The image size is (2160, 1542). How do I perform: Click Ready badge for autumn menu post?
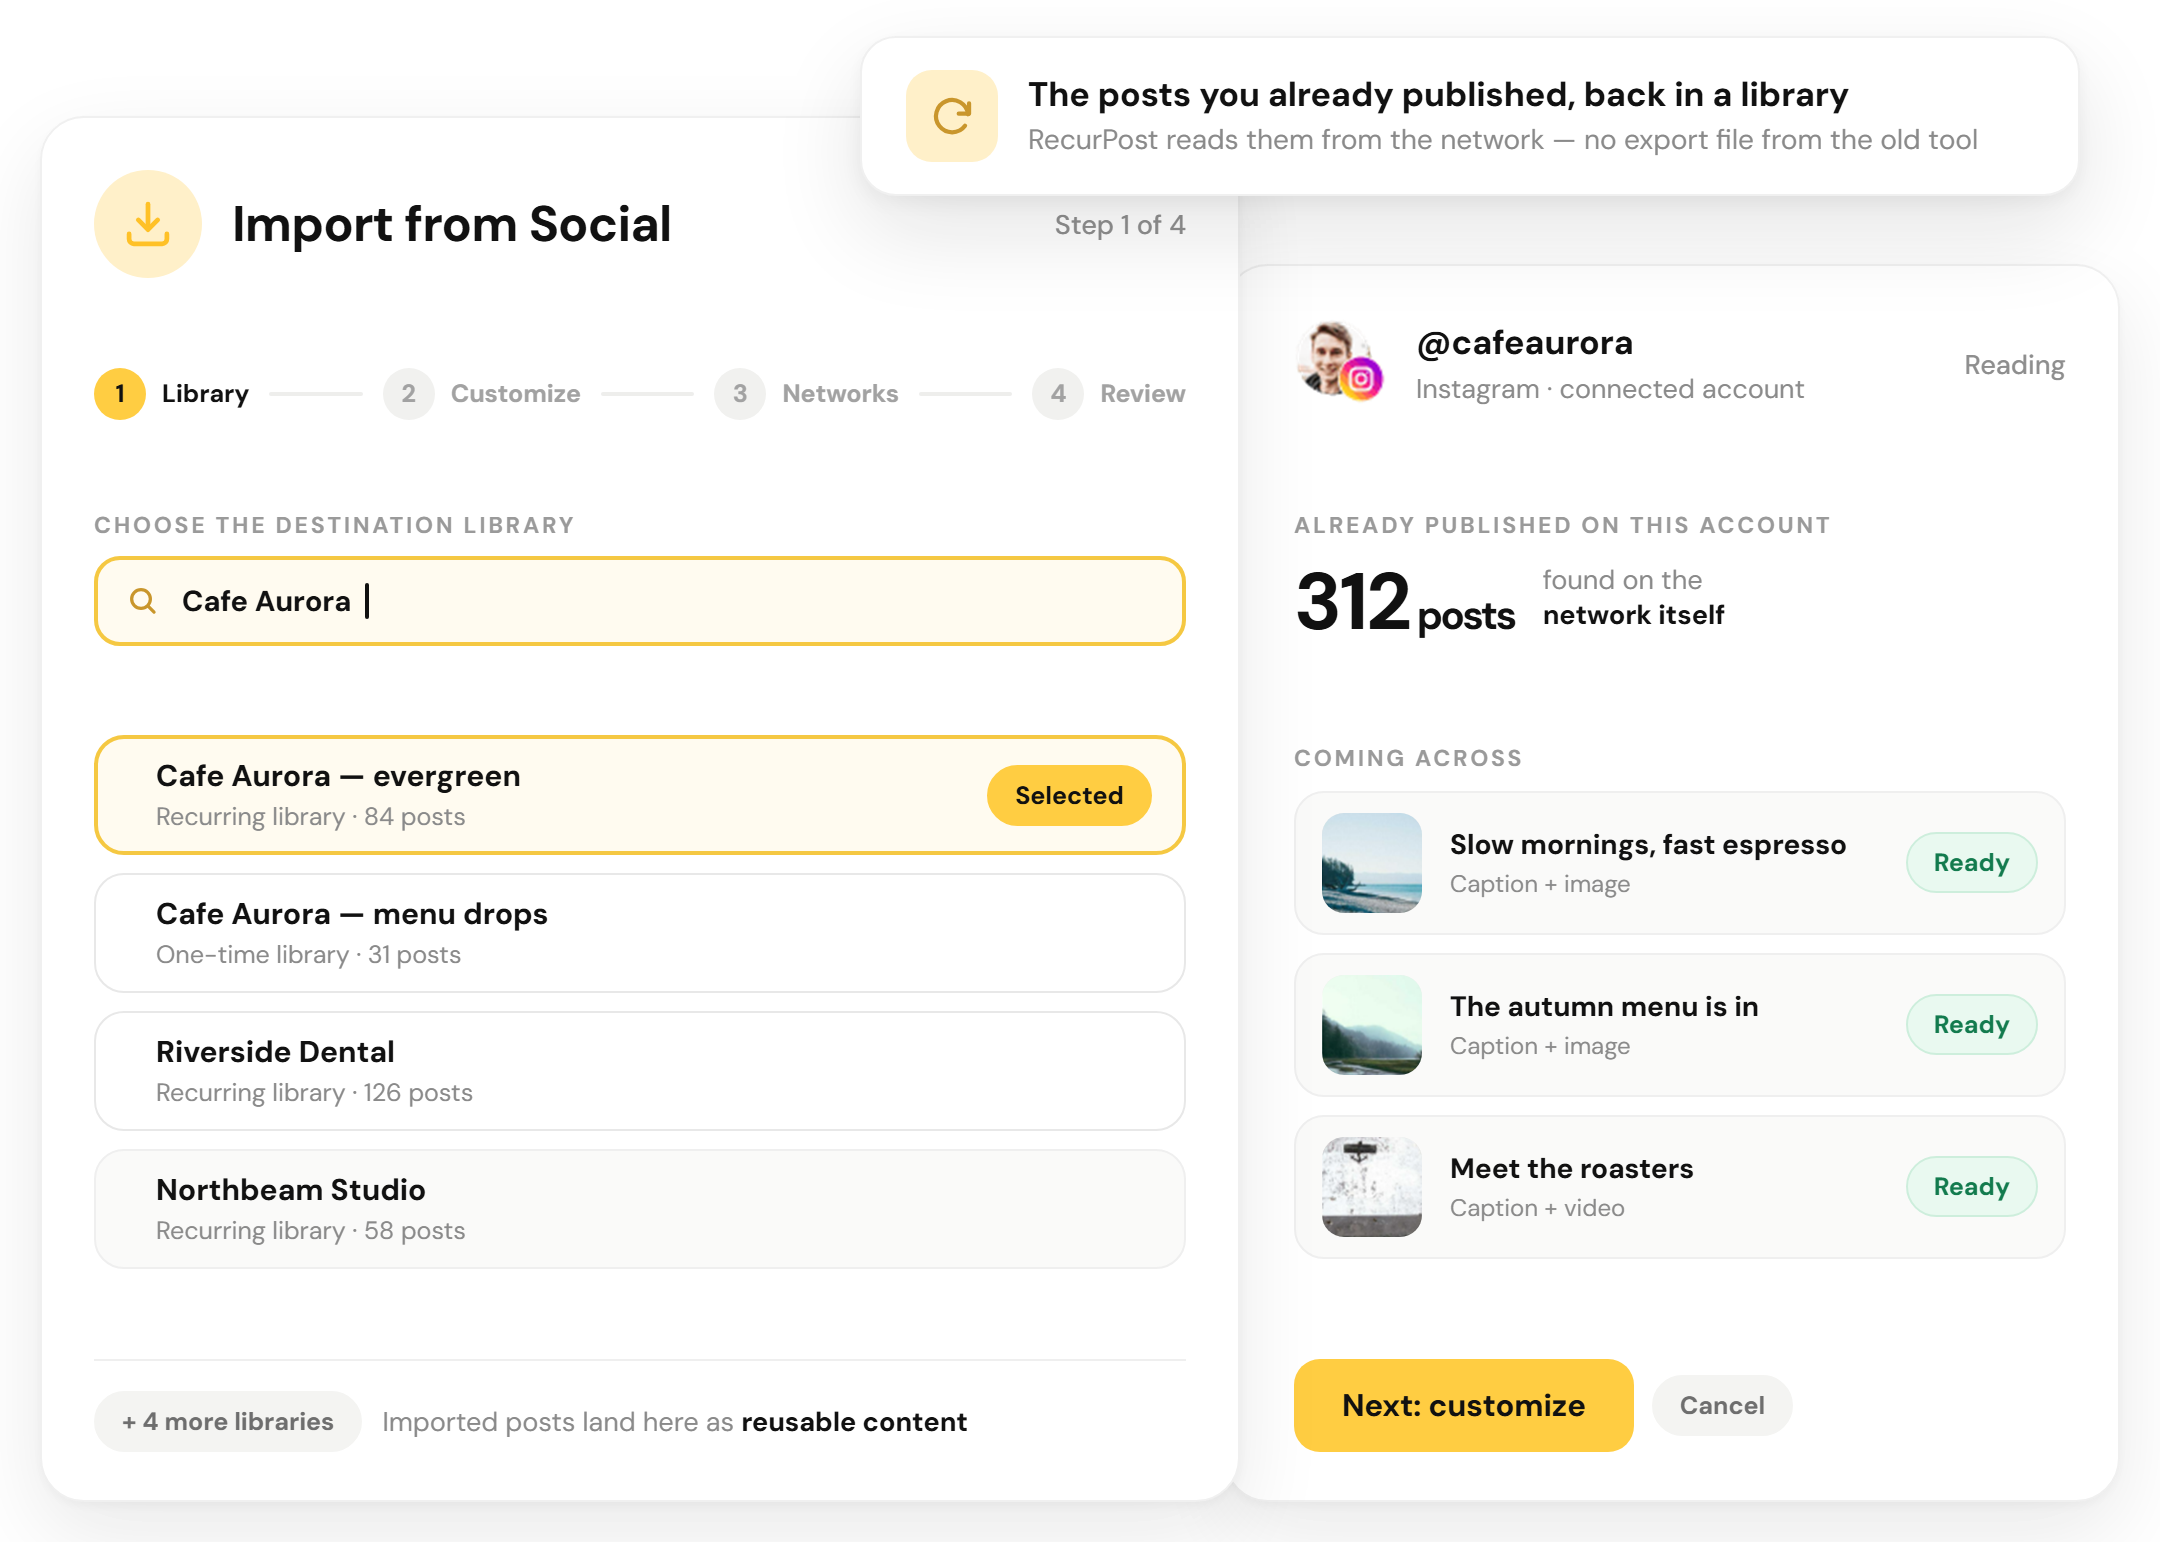click(1971, 1025)
